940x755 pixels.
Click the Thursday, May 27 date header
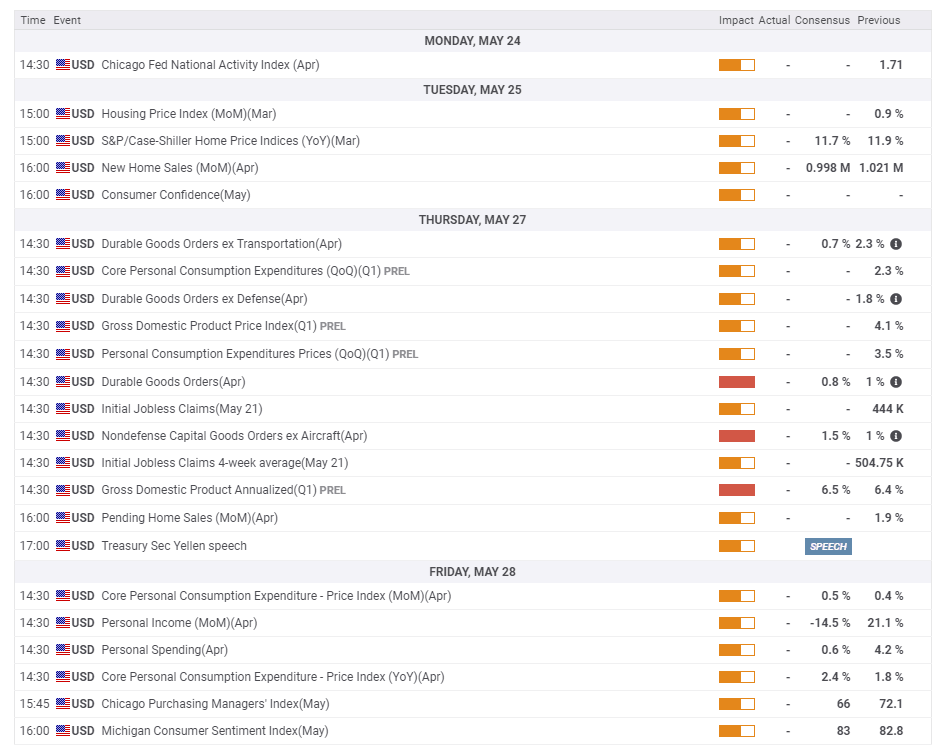click(472, 220)
